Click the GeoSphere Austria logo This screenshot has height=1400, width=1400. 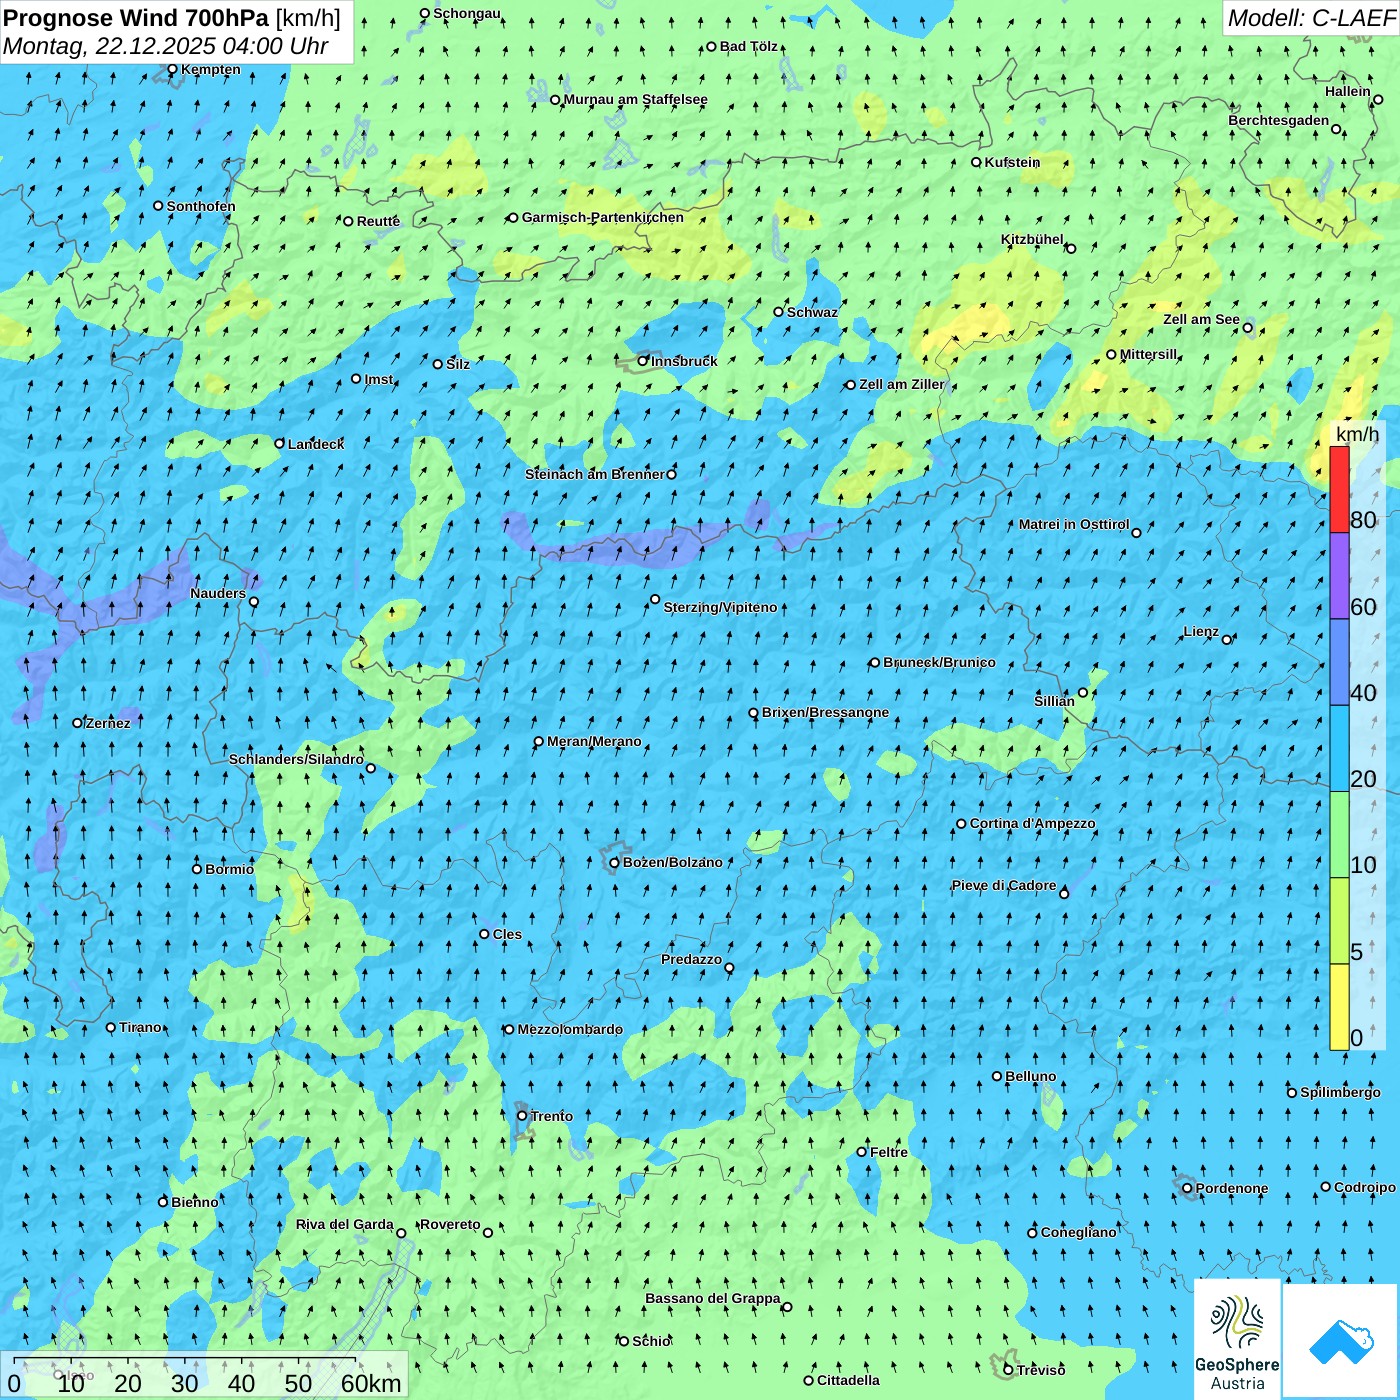pos(1237,1338)
